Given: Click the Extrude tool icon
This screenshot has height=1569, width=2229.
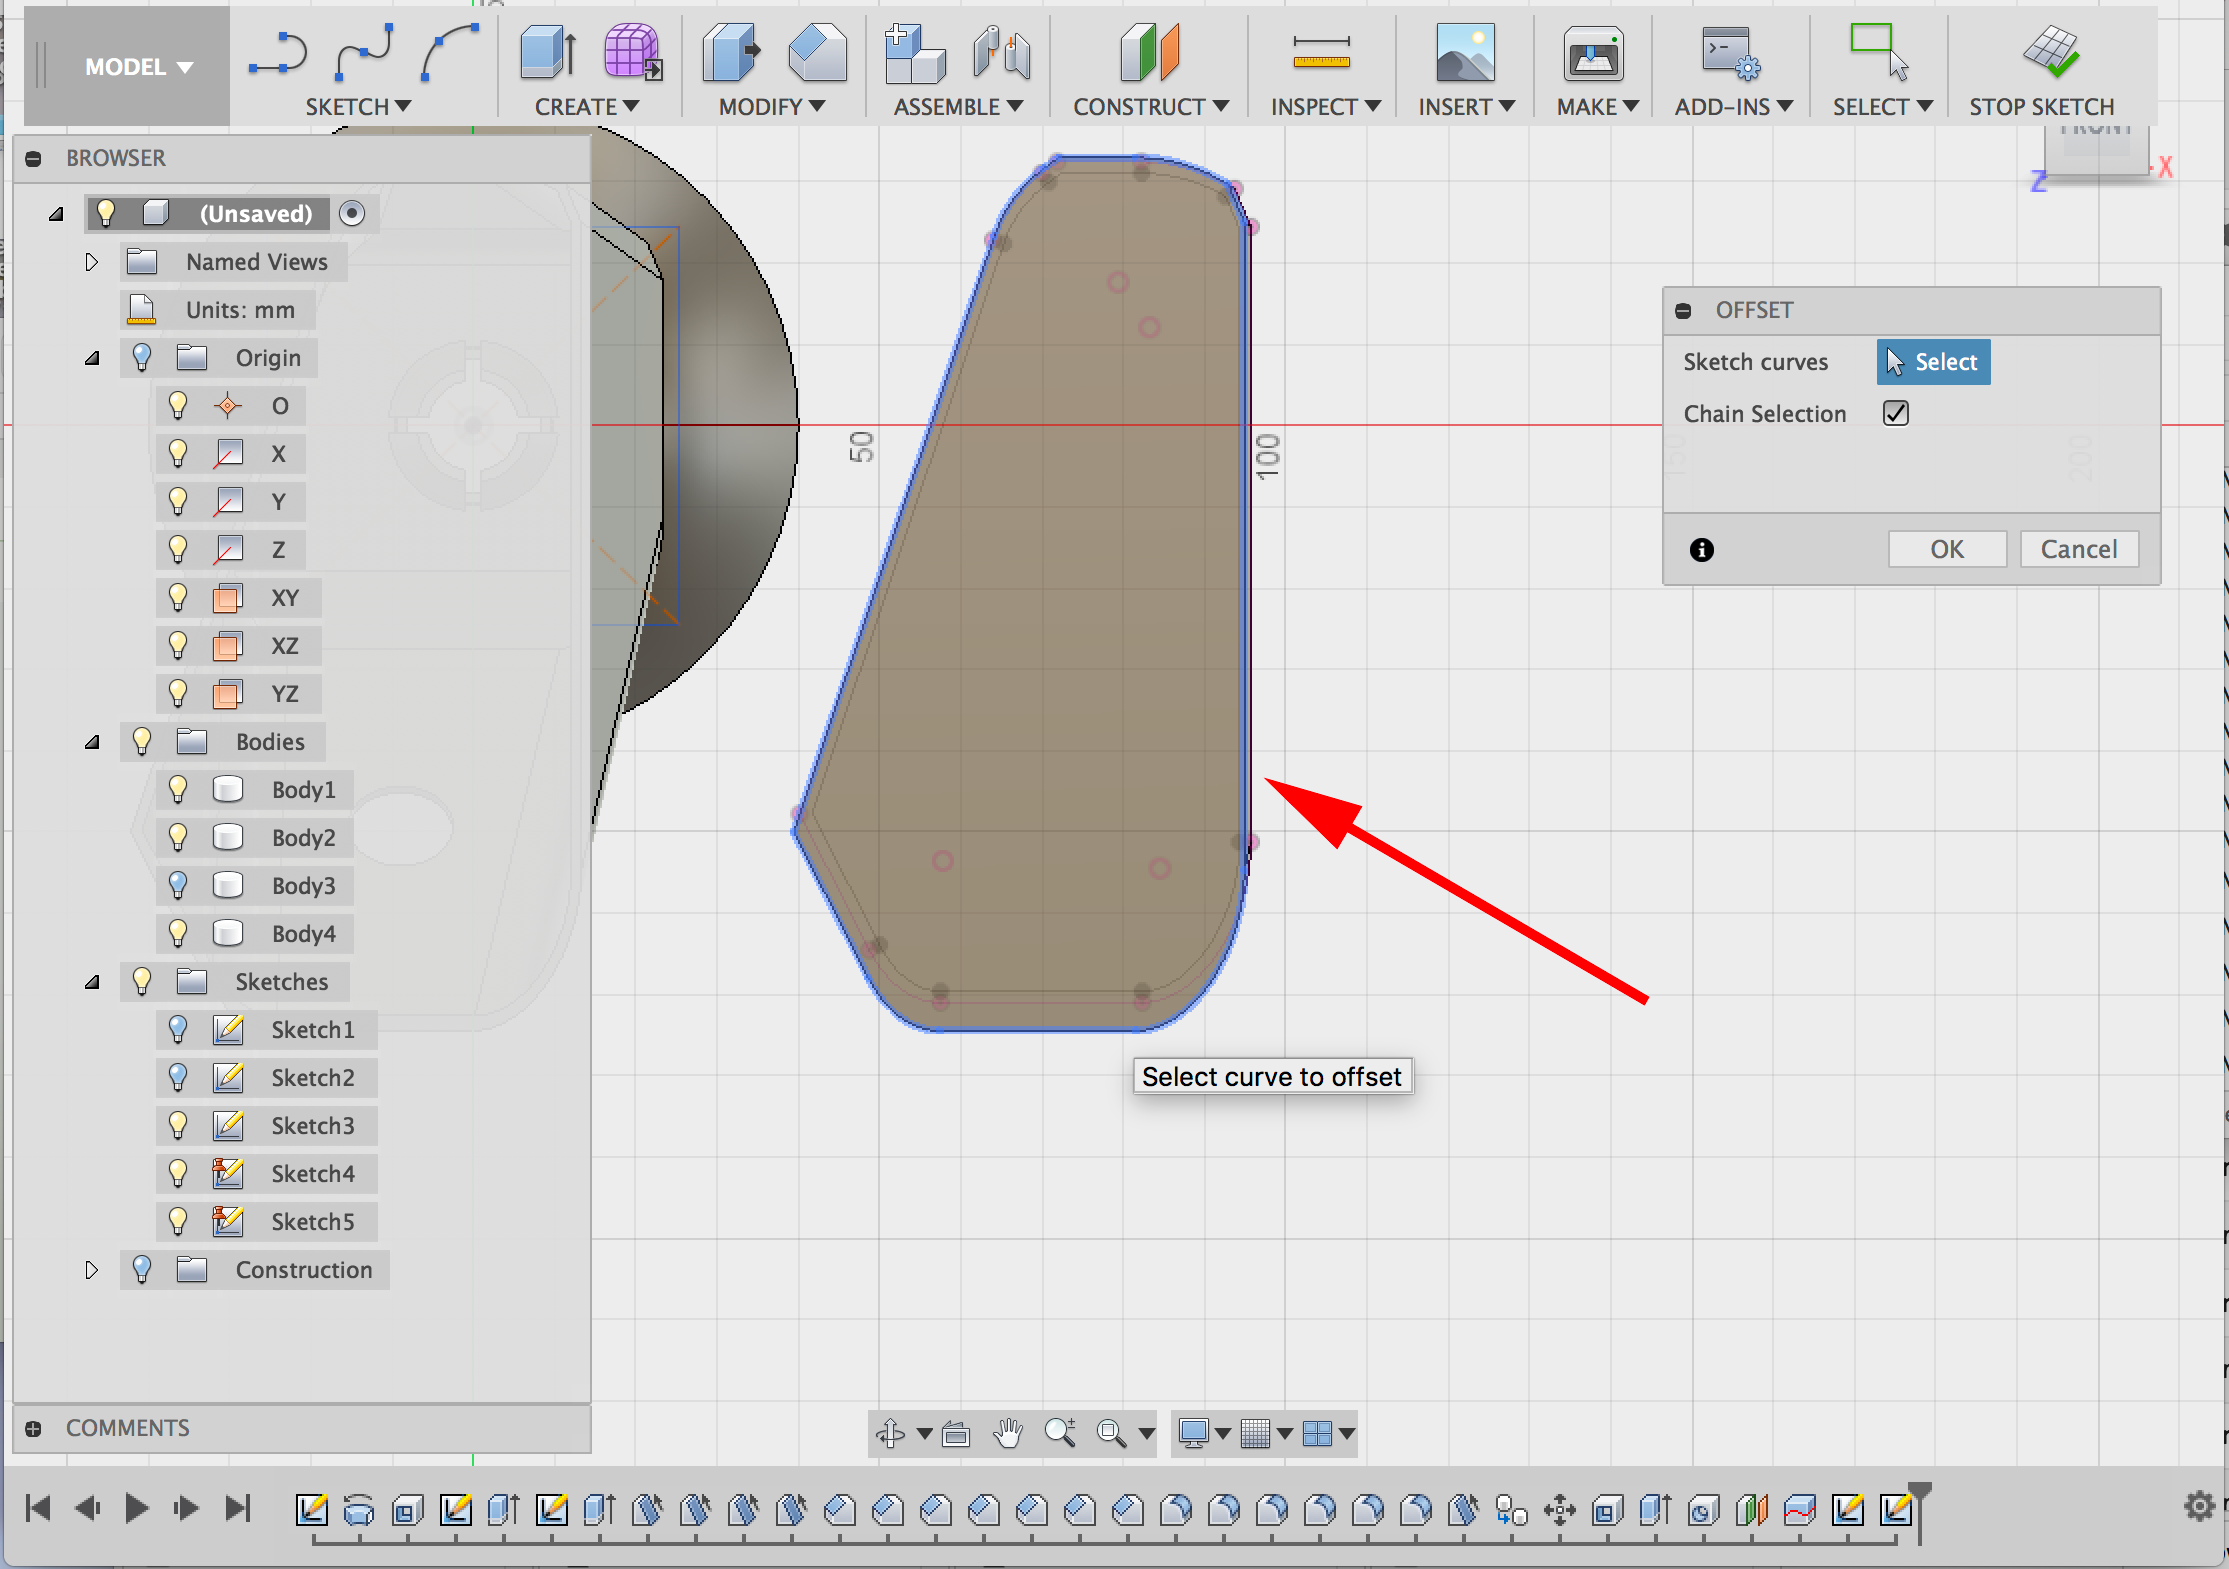Looking at the screenshot, I should click(x=548, y=52).
